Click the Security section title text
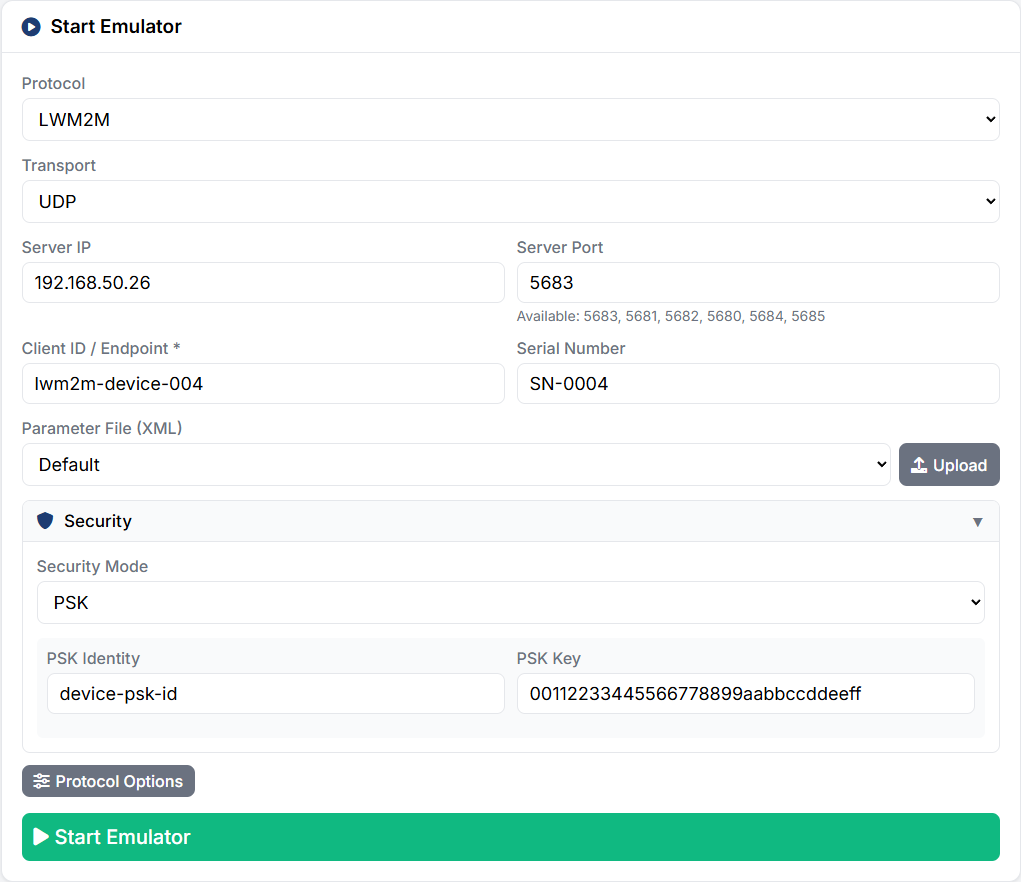 pos(98,521)
